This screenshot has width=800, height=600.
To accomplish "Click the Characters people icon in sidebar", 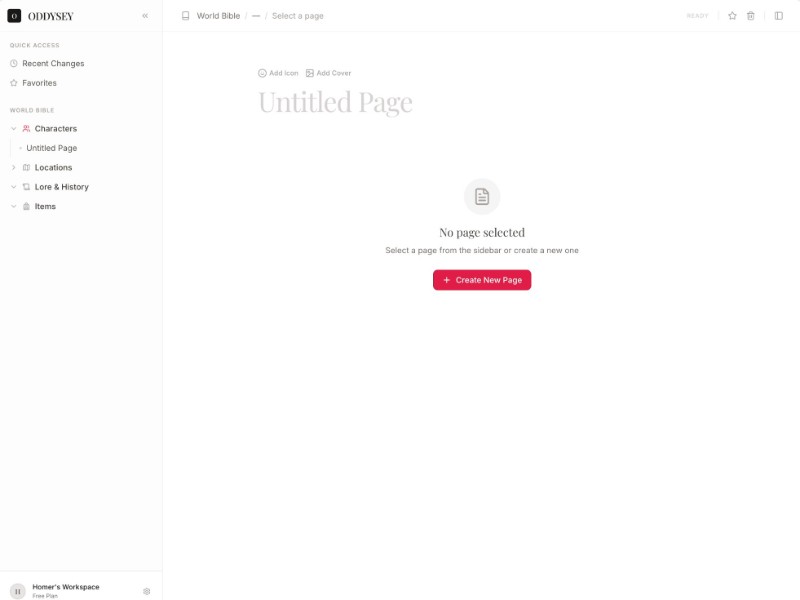I will tap(25, 128).
